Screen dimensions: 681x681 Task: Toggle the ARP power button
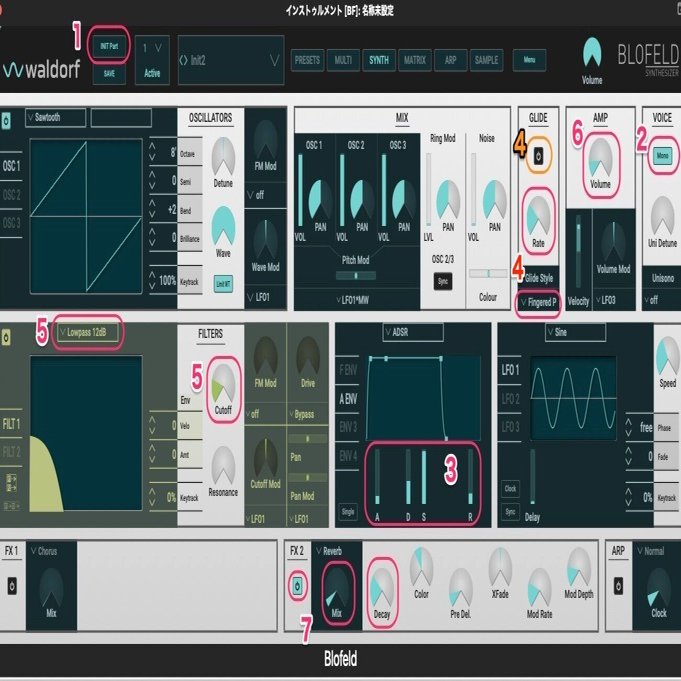(618, 586)
